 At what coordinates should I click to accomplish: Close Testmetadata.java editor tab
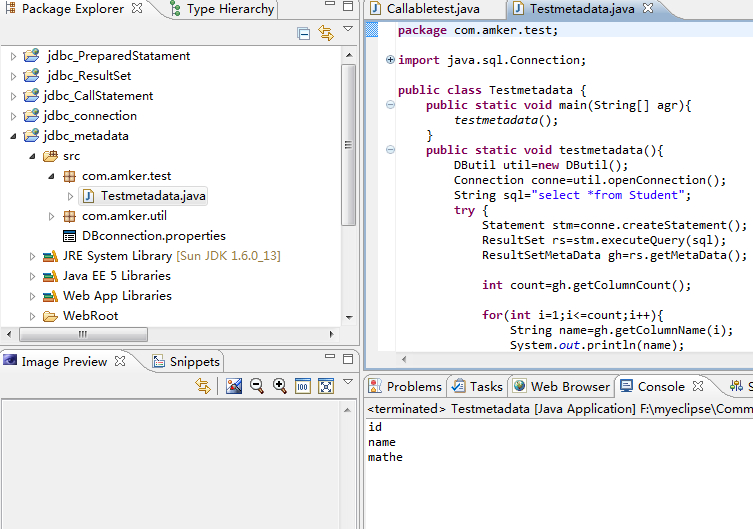tap(648, 8)
